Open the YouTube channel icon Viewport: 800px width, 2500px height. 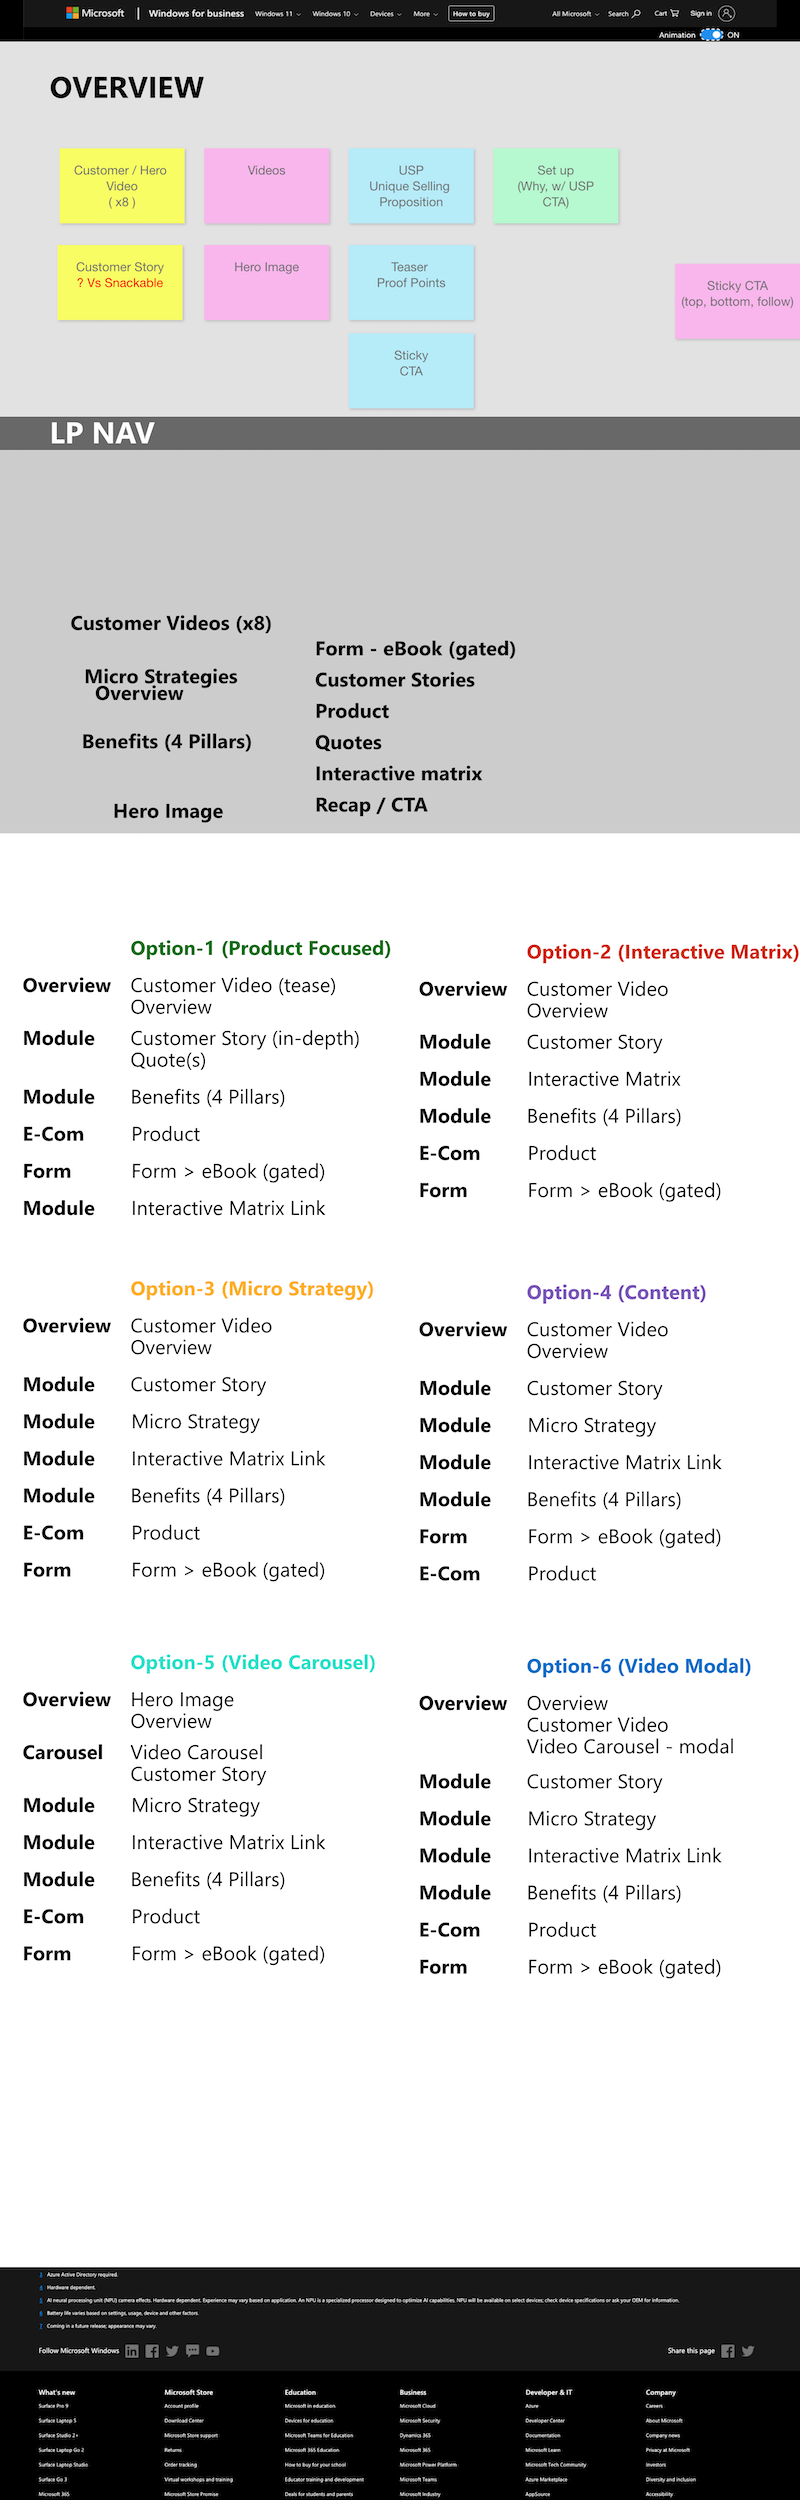(x=212, y=2351)
